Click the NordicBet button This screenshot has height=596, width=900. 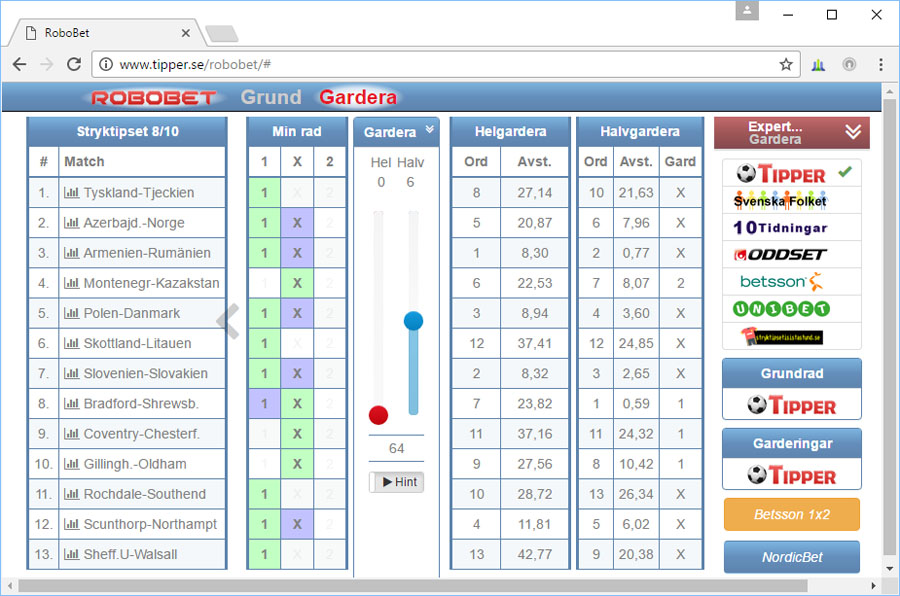pyautogui.click(x=792, y=557)
